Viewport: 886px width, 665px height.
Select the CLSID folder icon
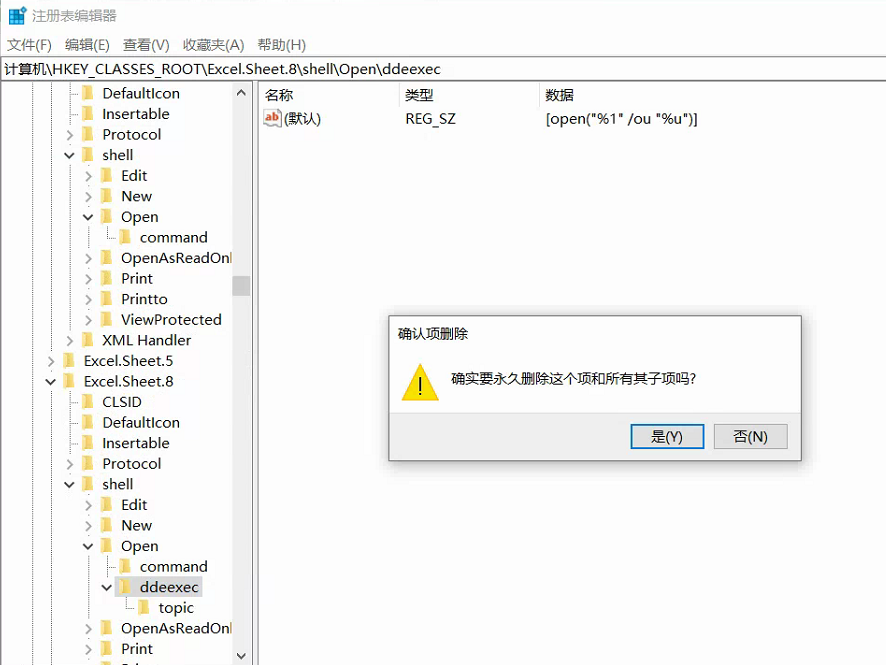(x=88, y=402)
